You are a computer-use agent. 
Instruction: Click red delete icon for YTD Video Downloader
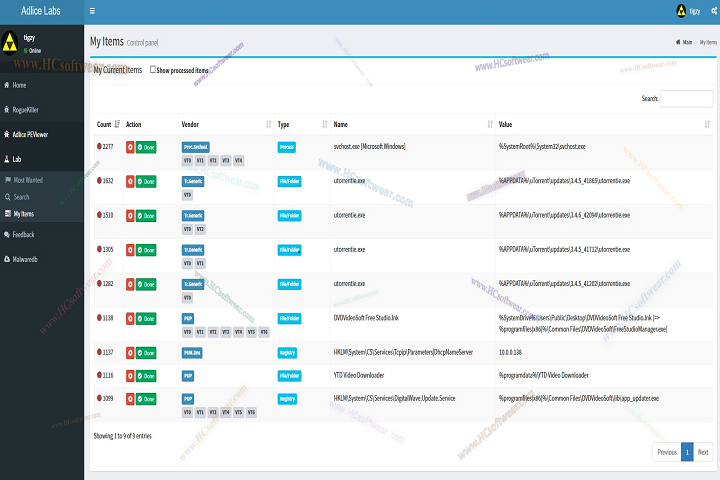131,375
